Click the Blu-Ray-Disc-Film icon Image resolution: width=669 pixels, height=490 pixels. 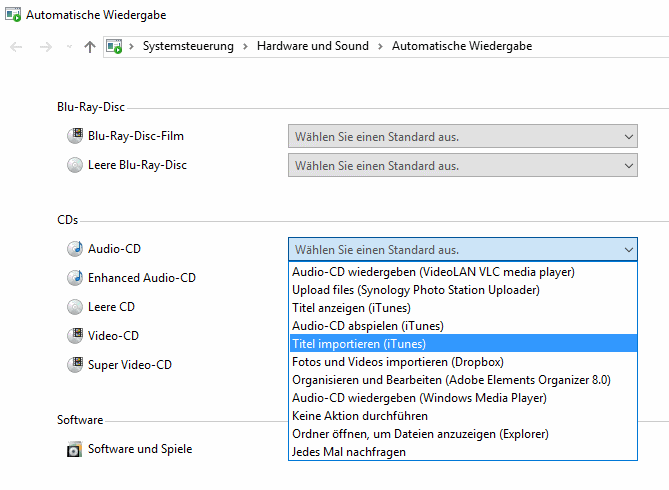click(75, 136)
